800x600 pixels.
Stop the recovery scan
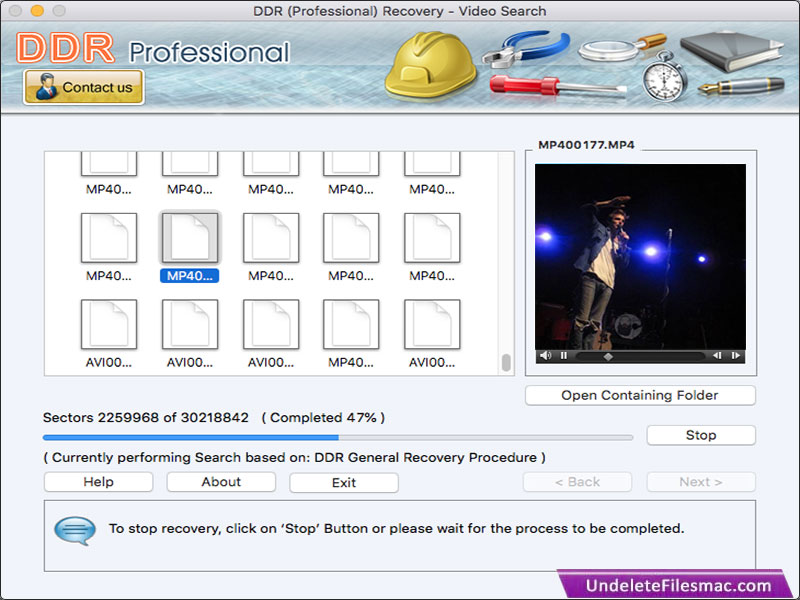click(700, 435)
